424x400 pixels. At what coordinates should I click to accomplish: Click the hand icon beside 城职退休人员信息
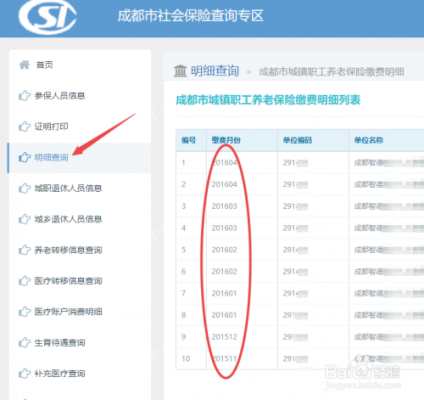24,188
